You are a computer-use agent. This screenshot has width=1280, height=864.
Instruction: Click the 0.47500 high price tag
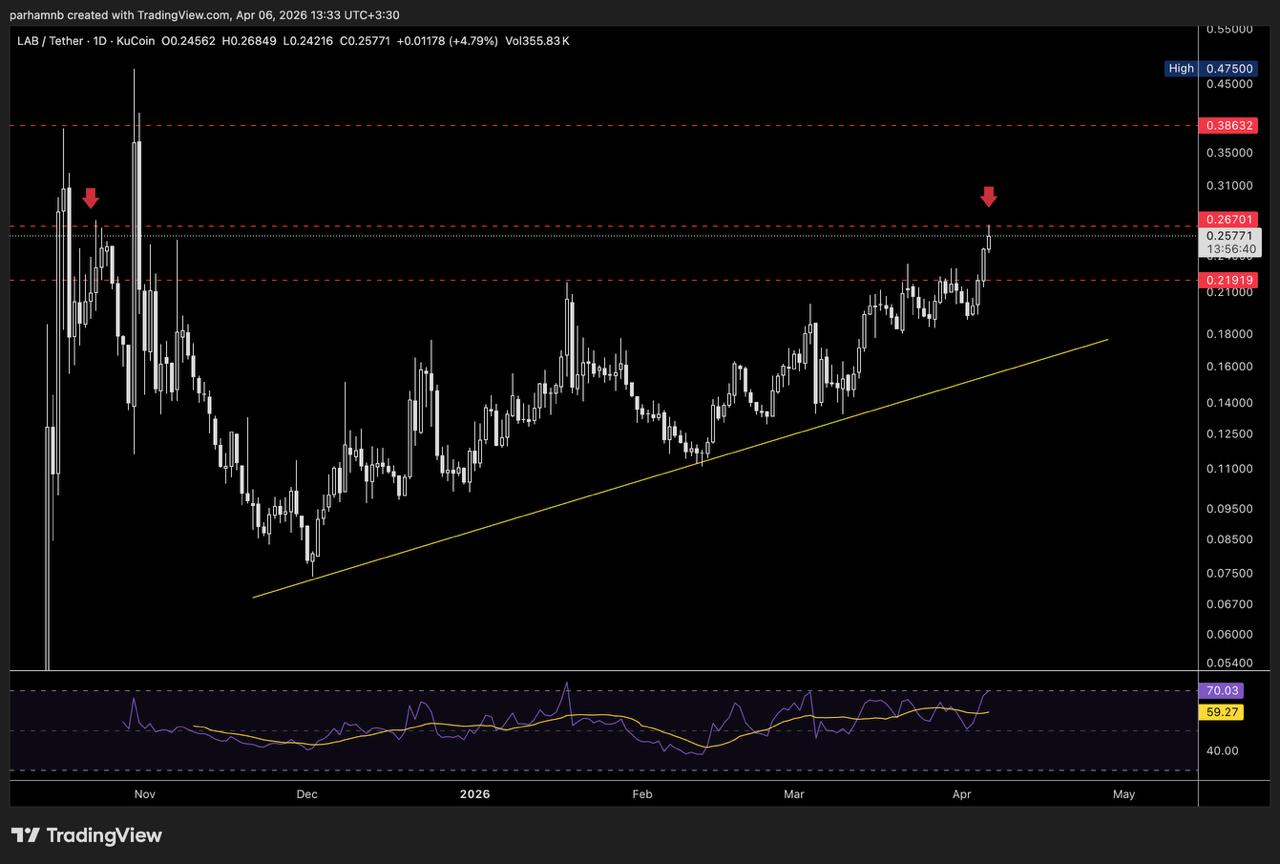1230,69
